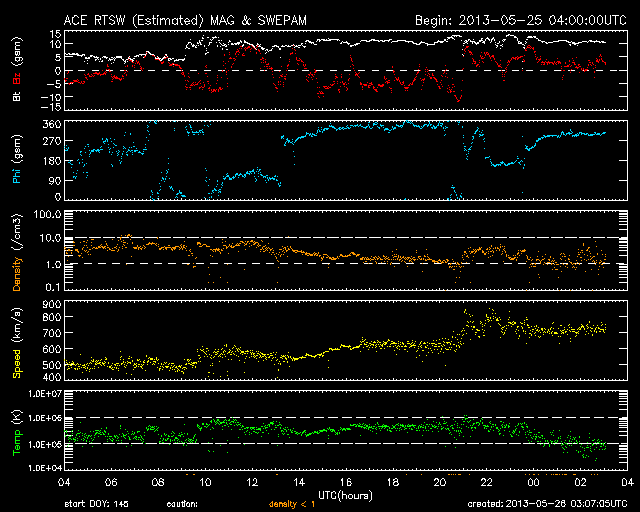Click the "created: 2013-05-26 03:07:05UTC" timestamp
The image size is (640, 512).
(x=547, y=504)
